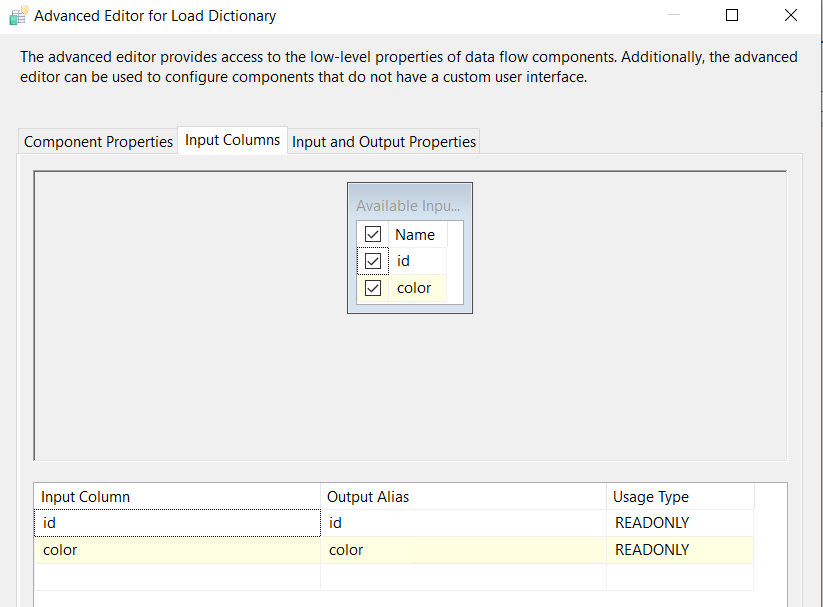Click the Name header in available inputs
The image size is (823, 607).
coord(415,235)
